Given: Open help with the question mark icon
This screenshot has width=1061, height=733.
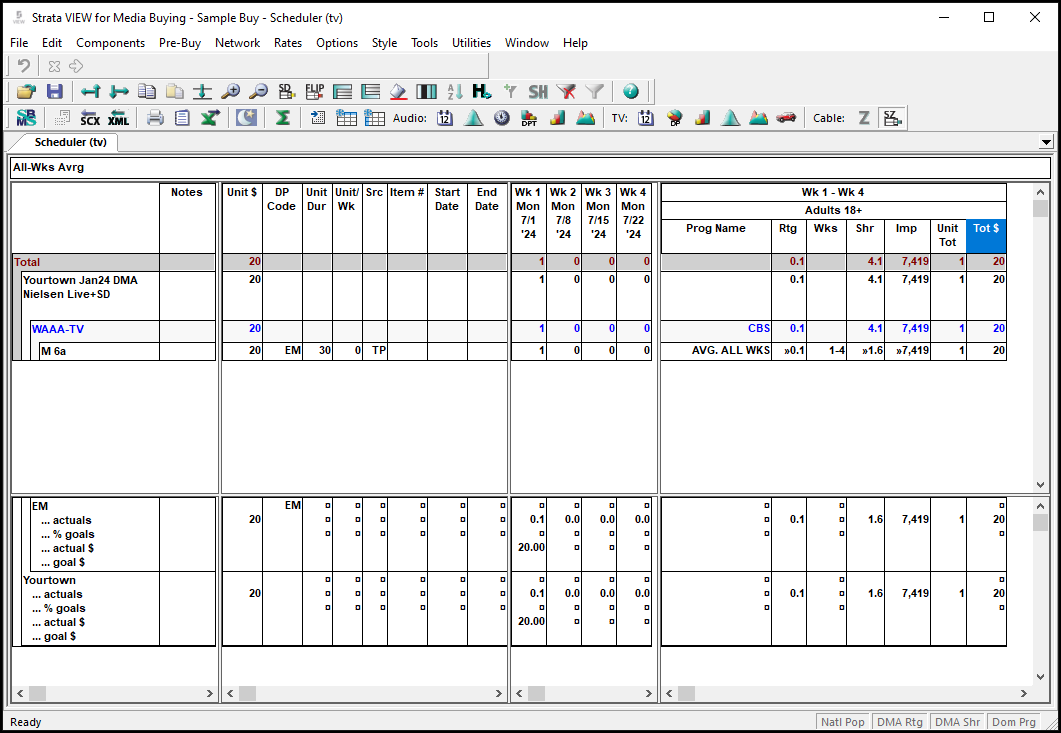Looking at the screenshot, I should click(631, 91).
